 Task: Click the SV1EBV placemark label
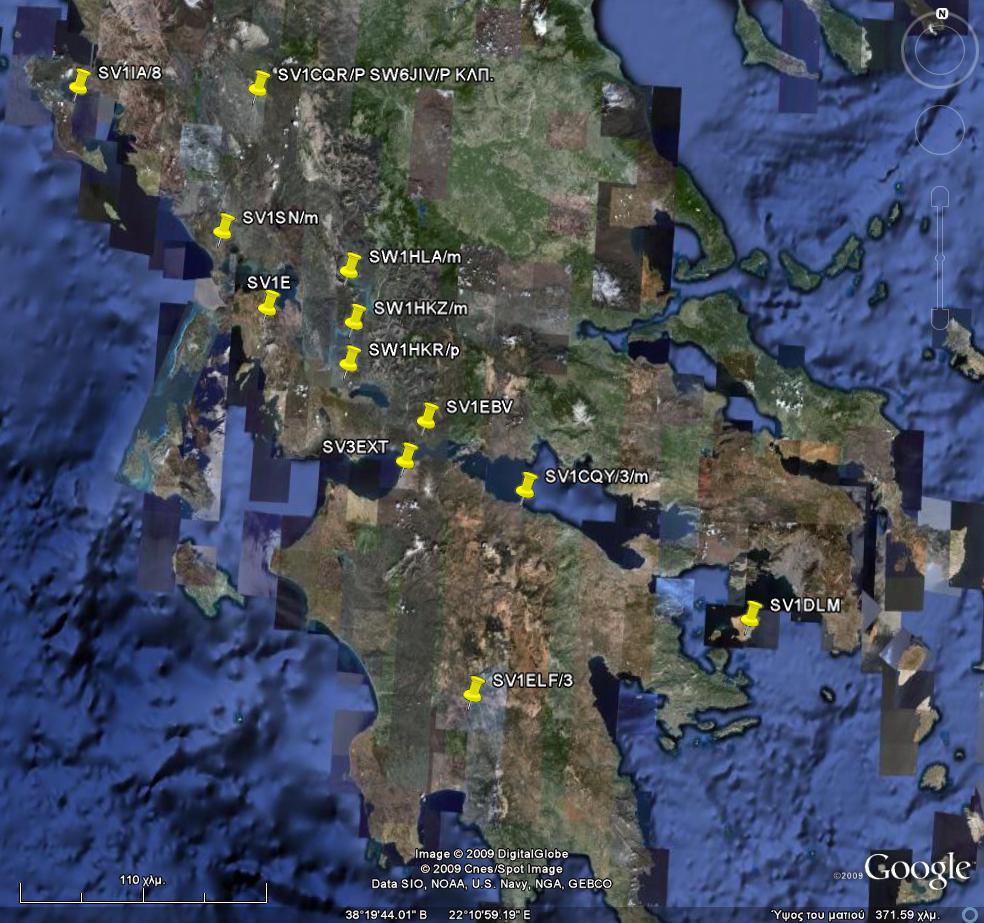point(479,407)
